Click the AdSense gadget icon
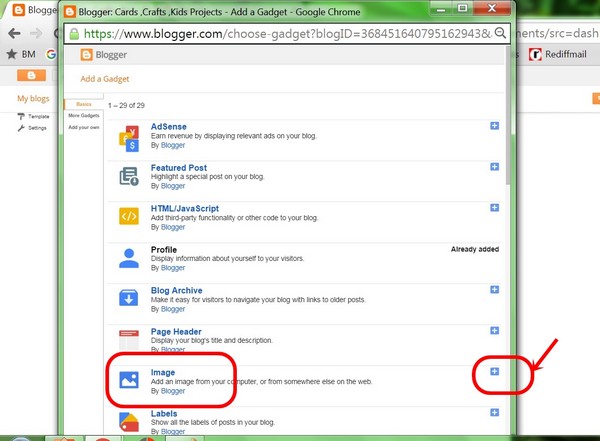The image size is (600, 441). tap(129, 138)
